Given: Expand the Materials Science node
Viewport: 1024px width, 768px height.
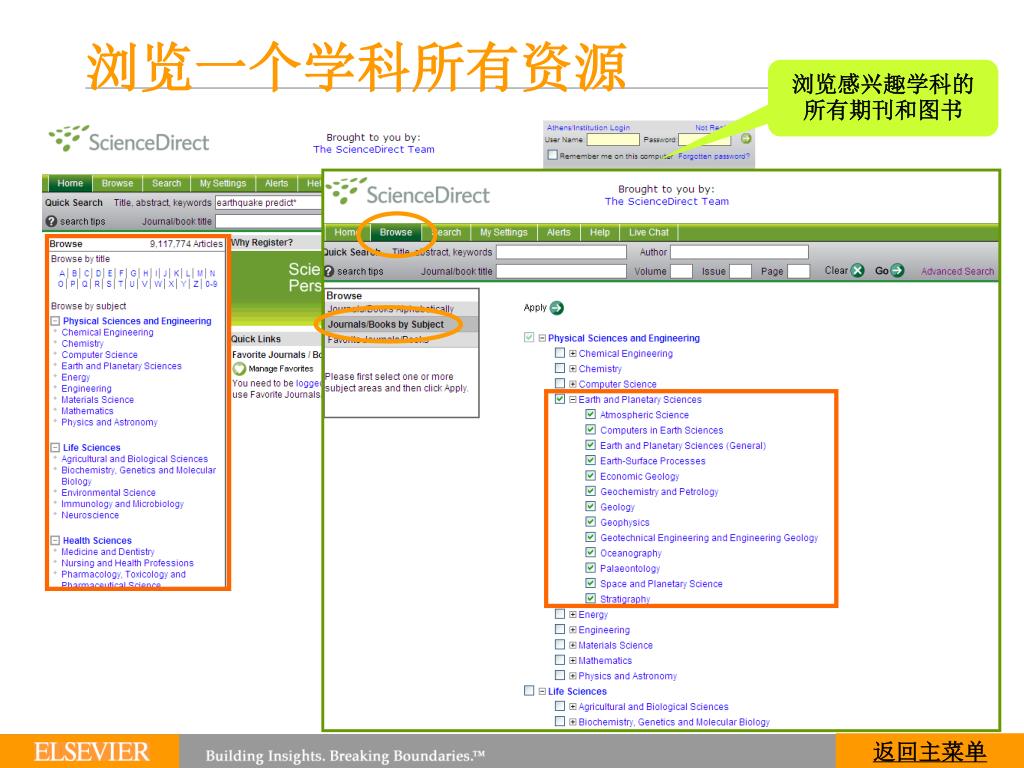Looking at the screenshot, I should pyautogui.click(x=573, y=645).
